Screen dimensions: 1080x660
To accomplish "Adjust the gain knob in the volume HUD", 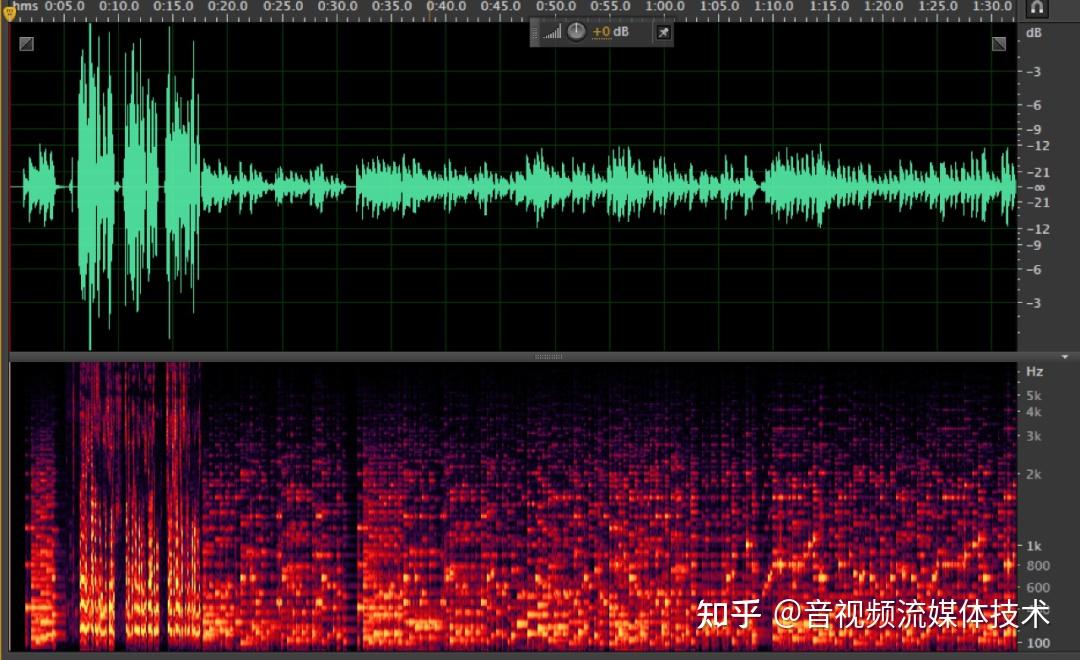I will coord(577,31).
